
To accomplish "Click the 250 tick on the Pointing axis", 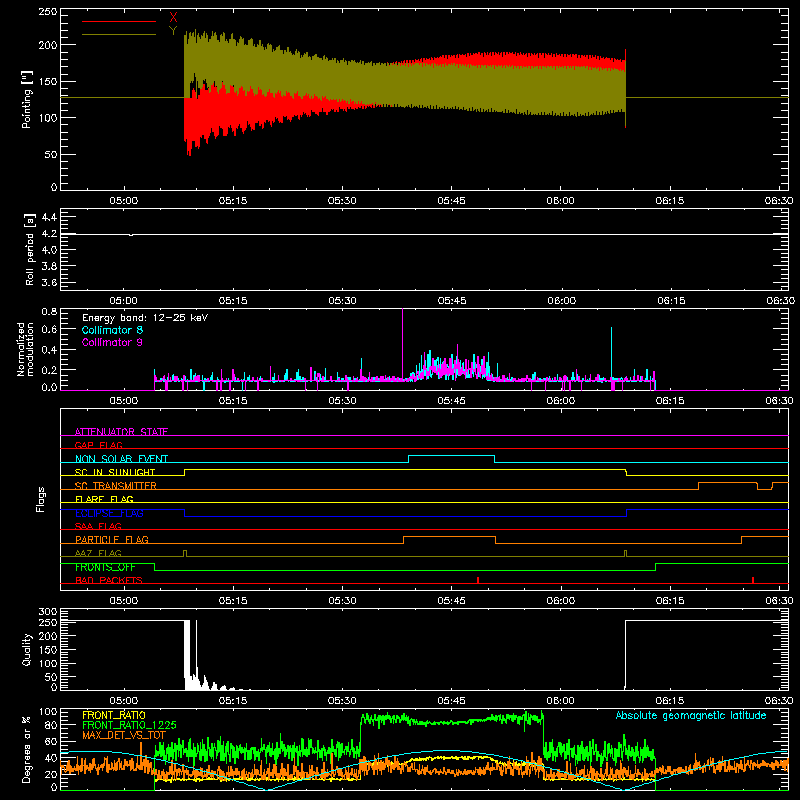I will 48,12.
